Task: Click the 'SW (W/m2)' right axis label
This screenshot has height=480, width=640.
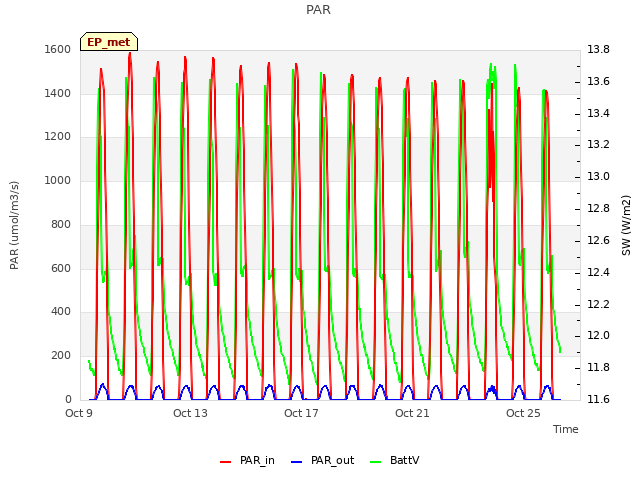Action: [x=626, y=225]
